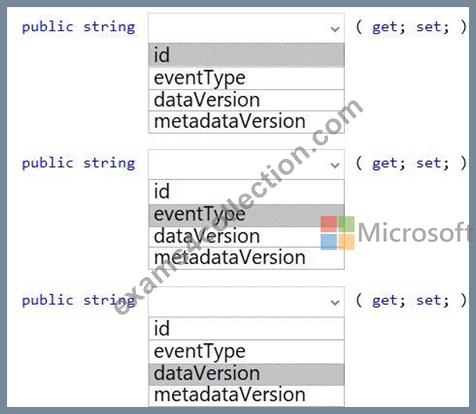Expand the third dropdown chevron arrow

(x=335, y=303)
